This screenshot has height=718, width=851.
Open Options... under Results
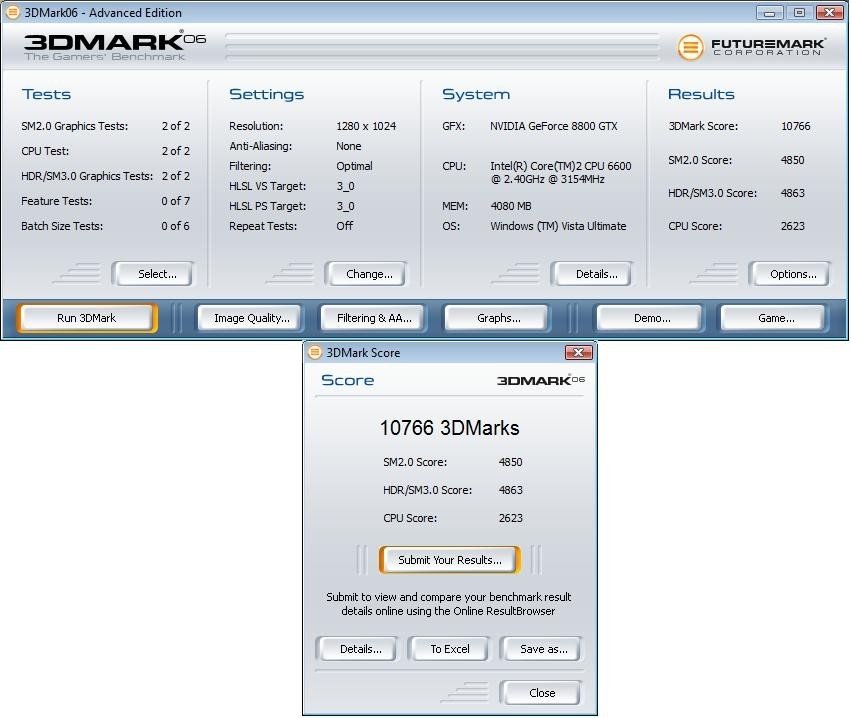coord(790,274)
